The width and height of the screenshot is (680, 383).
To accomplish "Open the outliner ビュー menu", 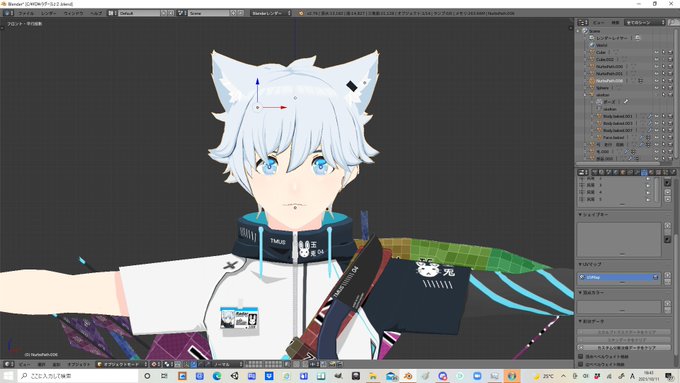I will coord(599,23).
